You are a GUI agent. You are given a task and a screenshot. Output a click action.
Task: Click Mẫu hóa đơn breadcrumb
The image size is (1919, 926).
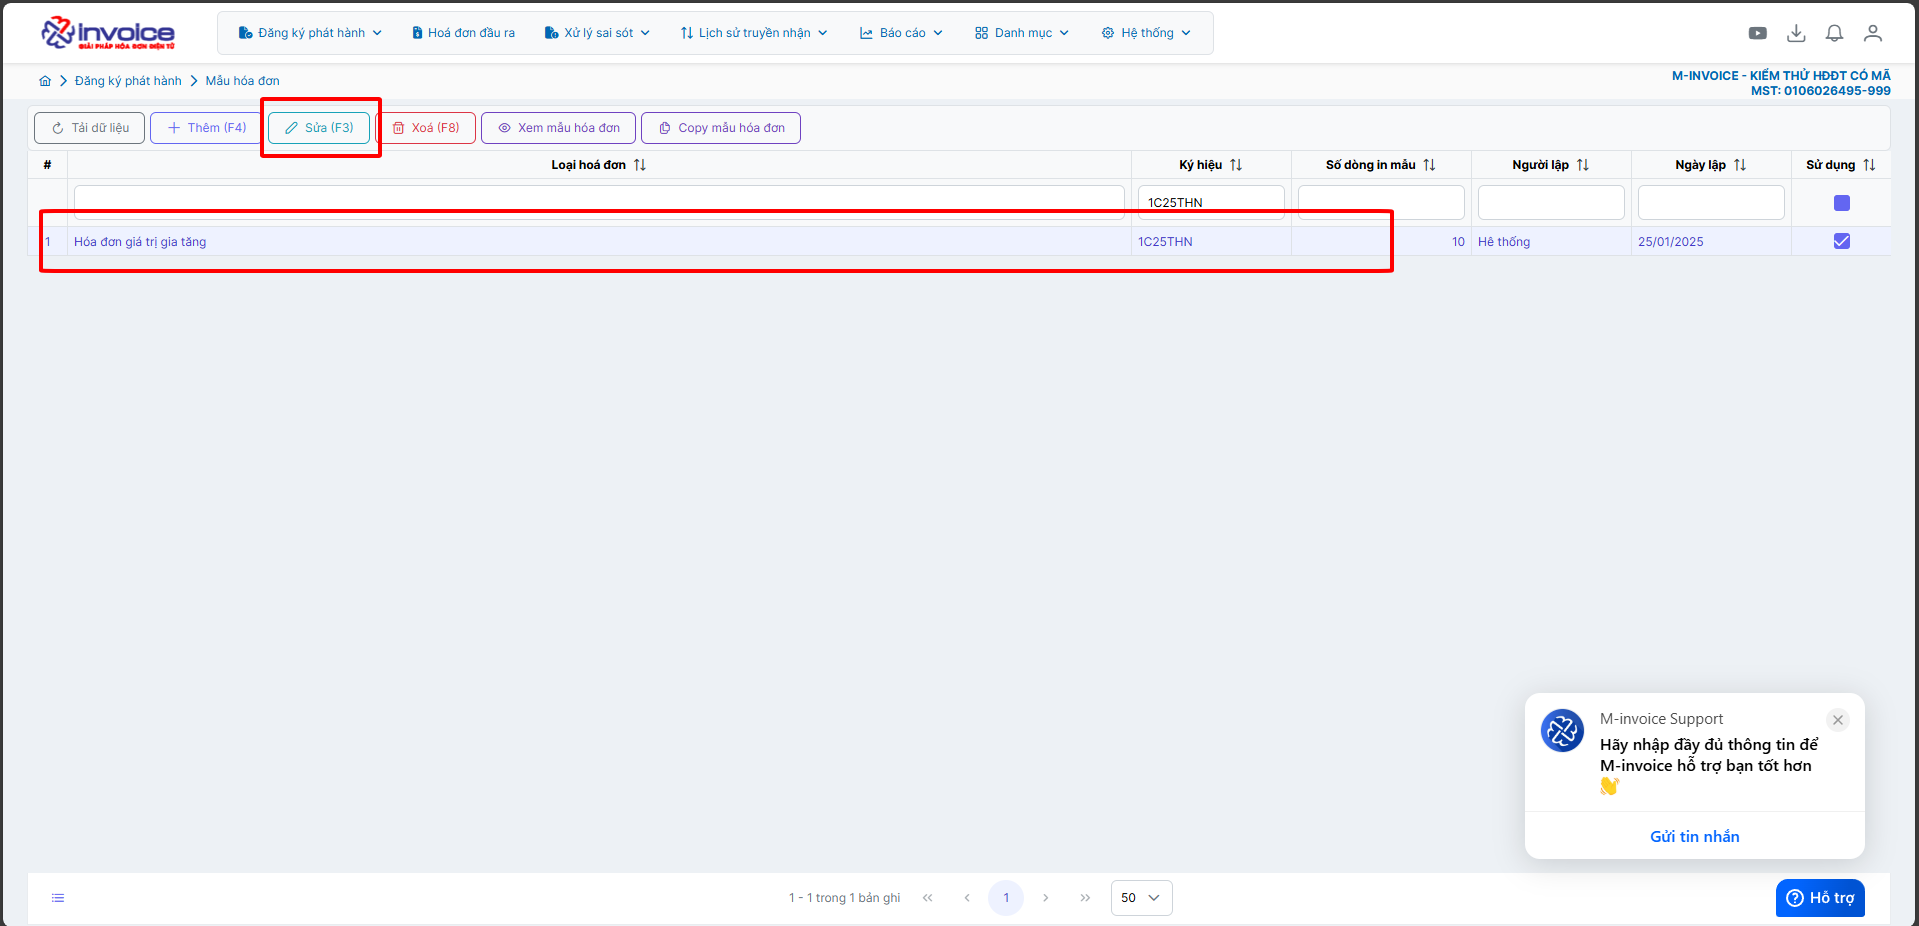243,81
